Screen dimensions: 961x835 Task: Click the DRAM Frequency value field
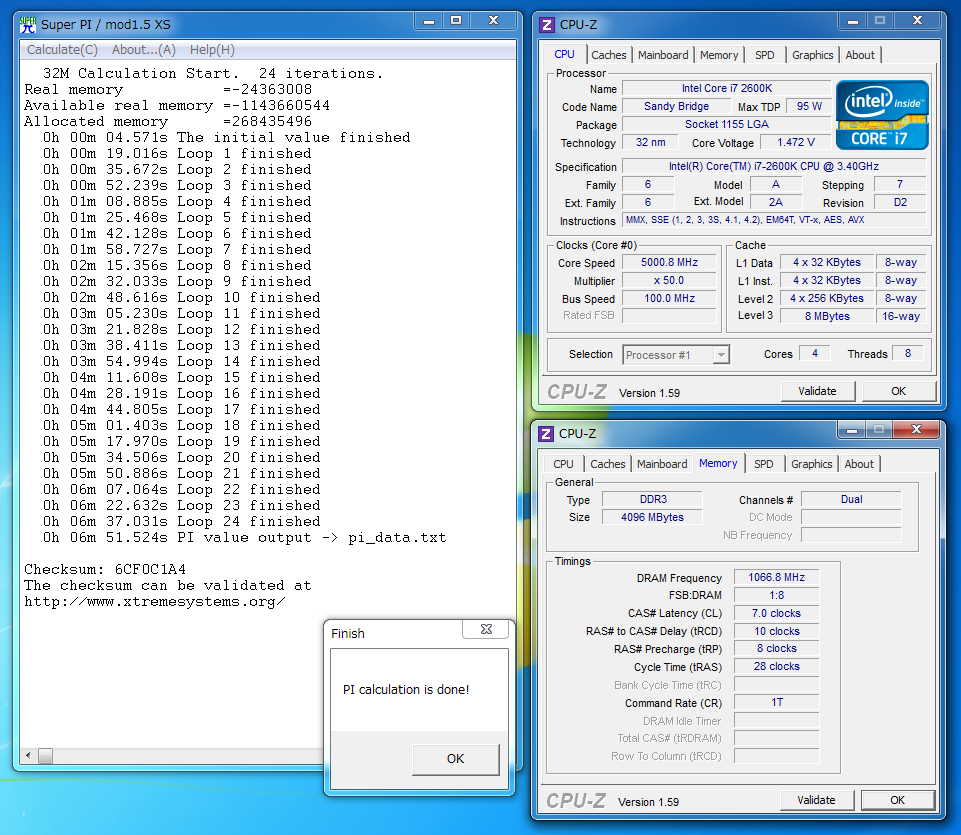point(775,578)
